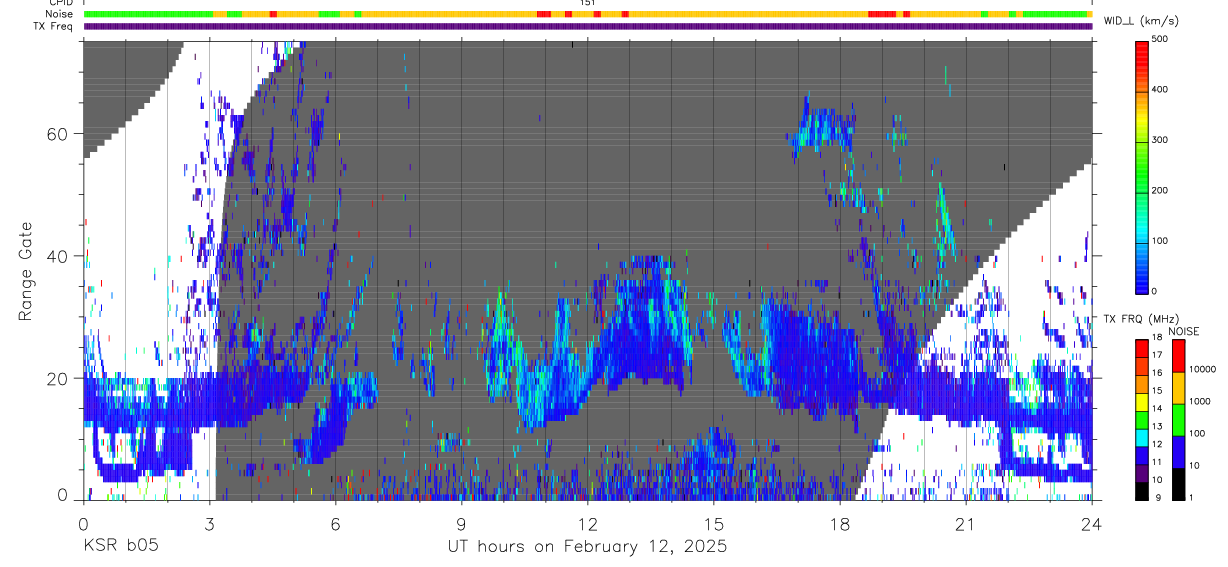
Task: Click the red top segment of TX FRQ colorbar
Action: point(1143,349)
